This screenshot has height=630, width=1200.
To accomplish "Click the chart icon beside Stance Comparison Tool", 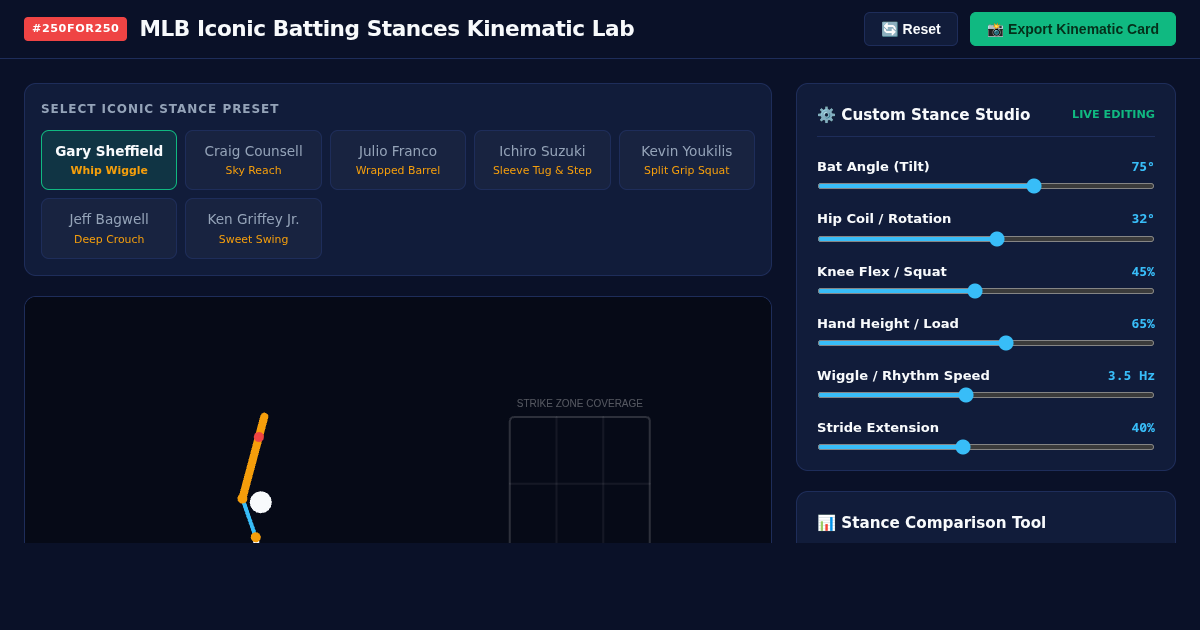I will pos(826,523).
